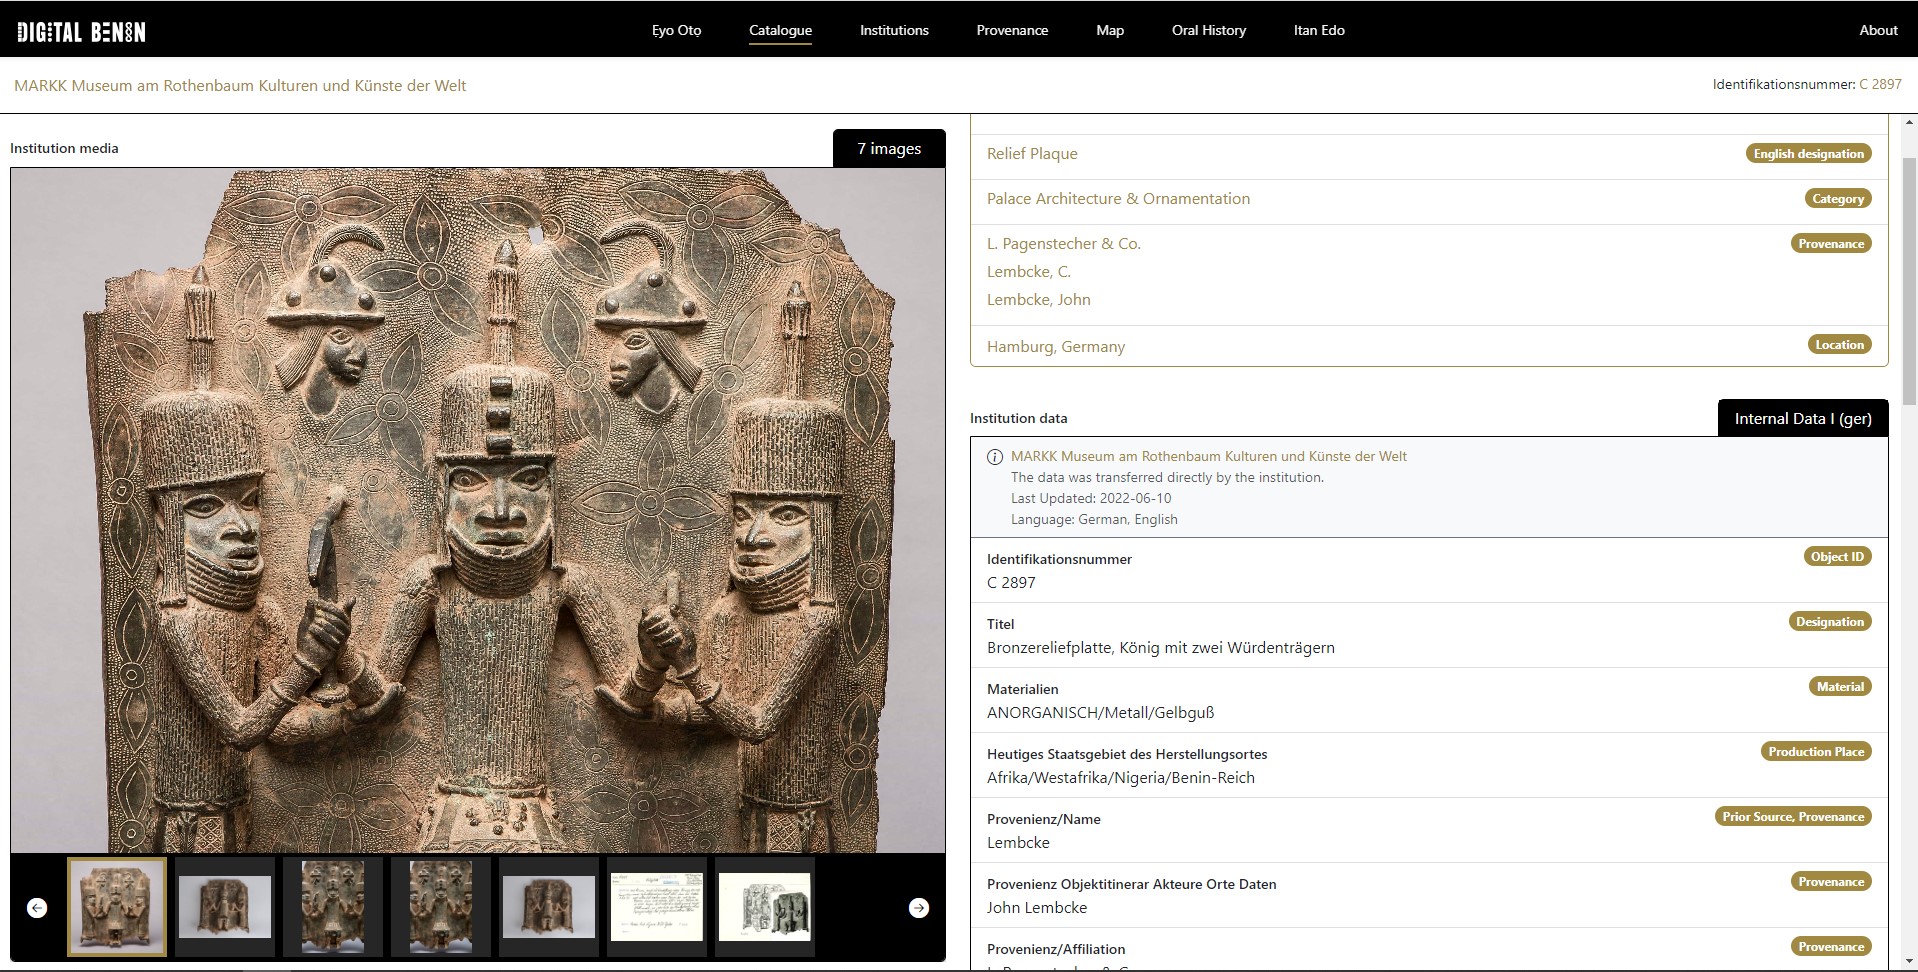Click the Palace Architecture & Ornamentation category

tap(1117, 199)
